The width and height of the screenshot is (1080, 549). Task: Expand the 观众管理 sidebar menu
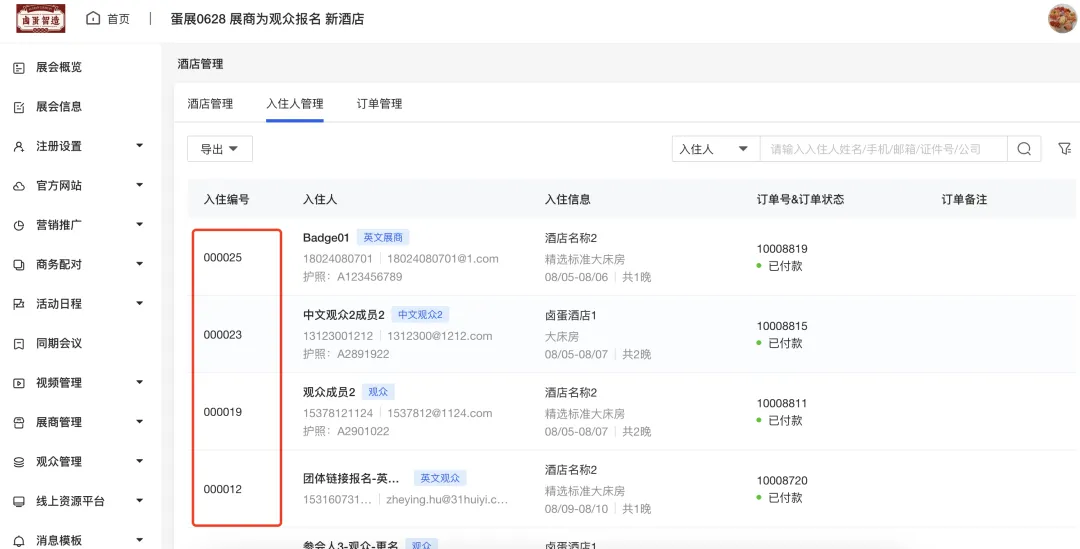coord(139,461)
